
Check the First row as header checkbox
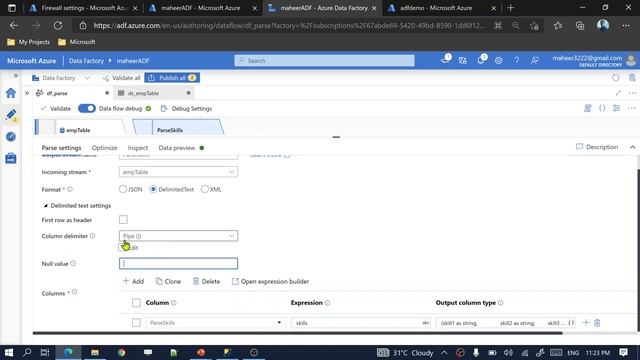click(123, 220)
